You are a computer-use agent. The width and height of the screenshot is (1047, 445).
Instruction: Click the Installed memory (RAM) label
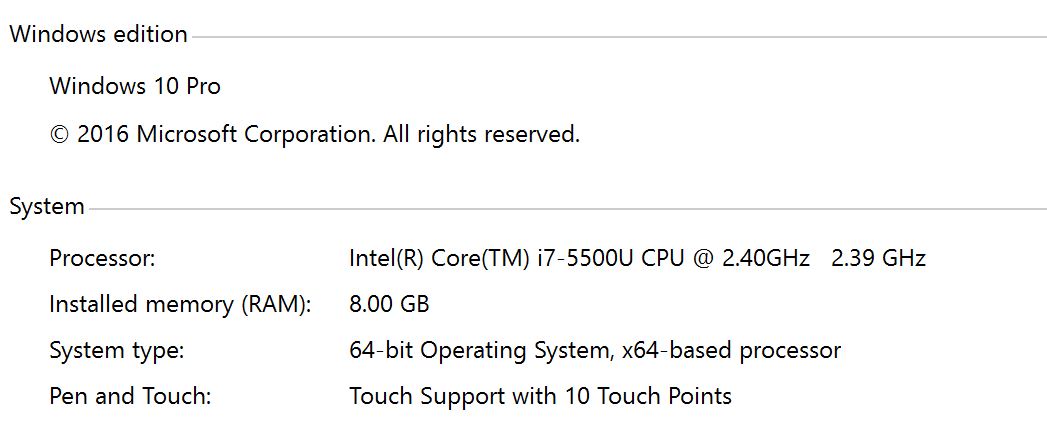(x=180, y=304)
